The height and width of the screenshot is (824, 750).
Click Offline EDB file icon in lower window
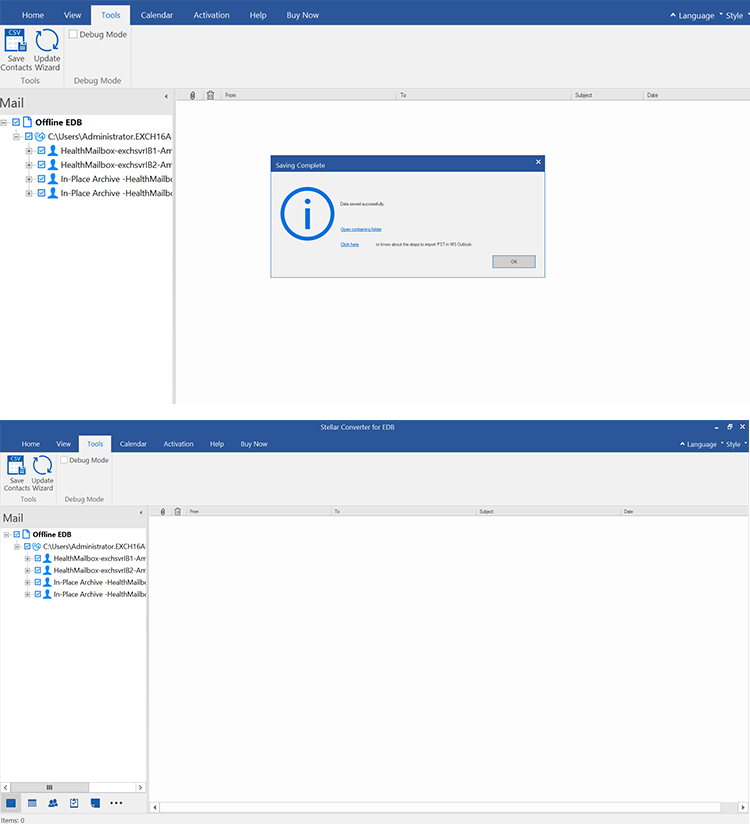26,534
